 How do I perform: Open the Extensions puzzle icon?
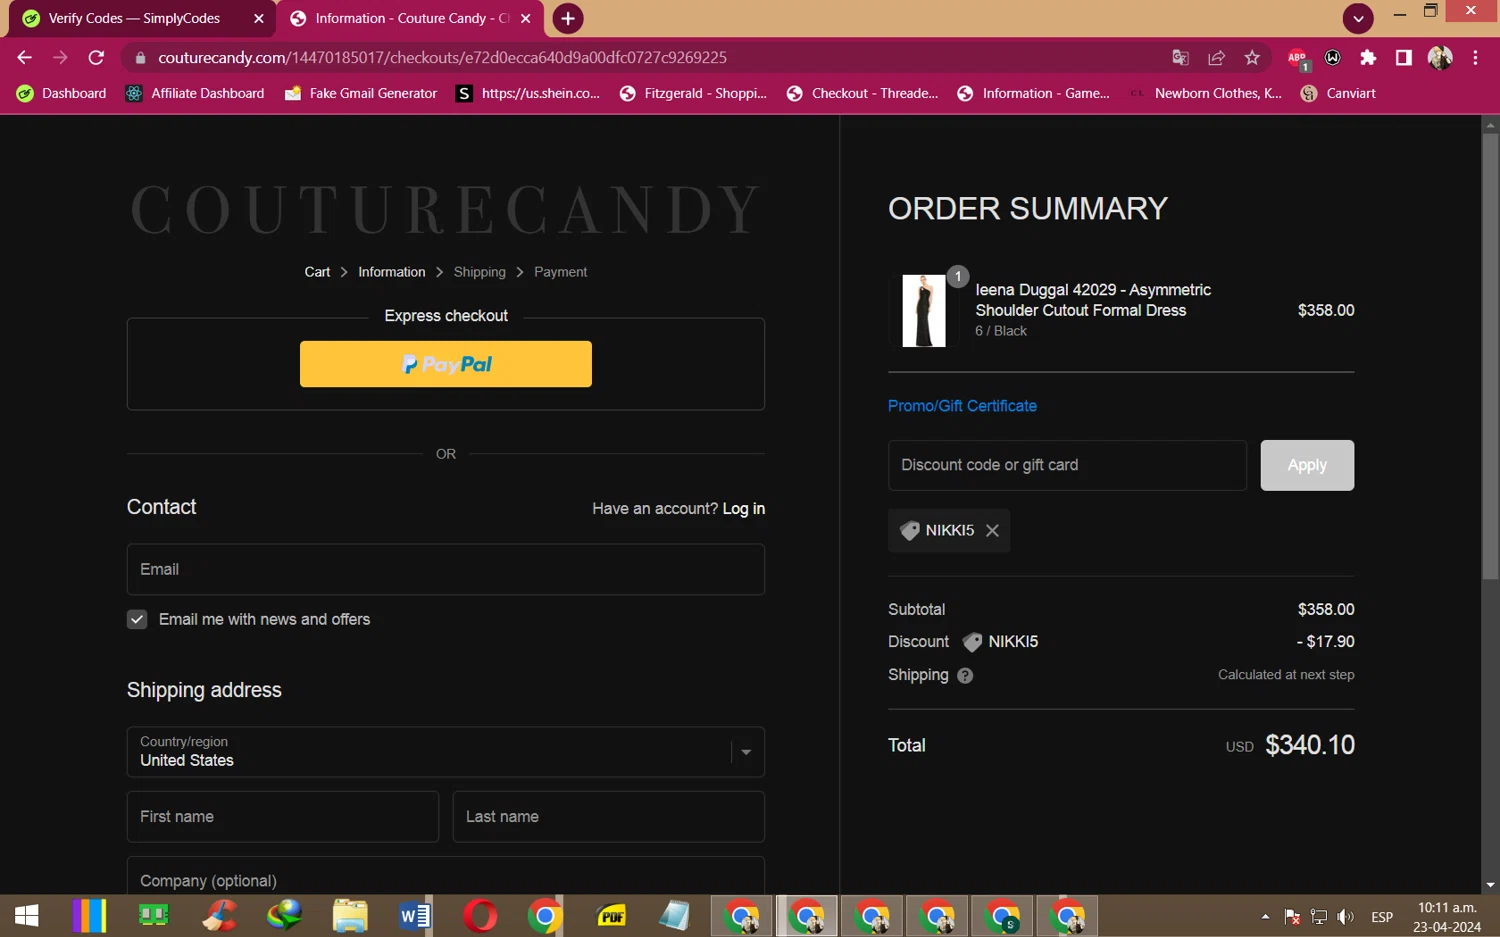[1368, 58]
